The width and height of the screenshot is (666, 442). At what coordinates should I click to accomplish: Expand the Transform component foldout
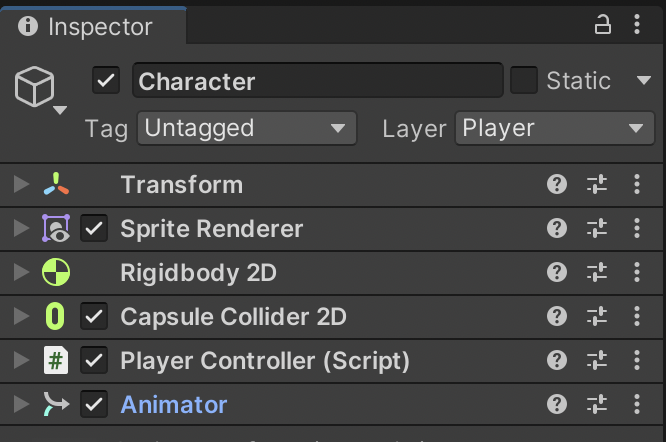click(x=18, y=185)
